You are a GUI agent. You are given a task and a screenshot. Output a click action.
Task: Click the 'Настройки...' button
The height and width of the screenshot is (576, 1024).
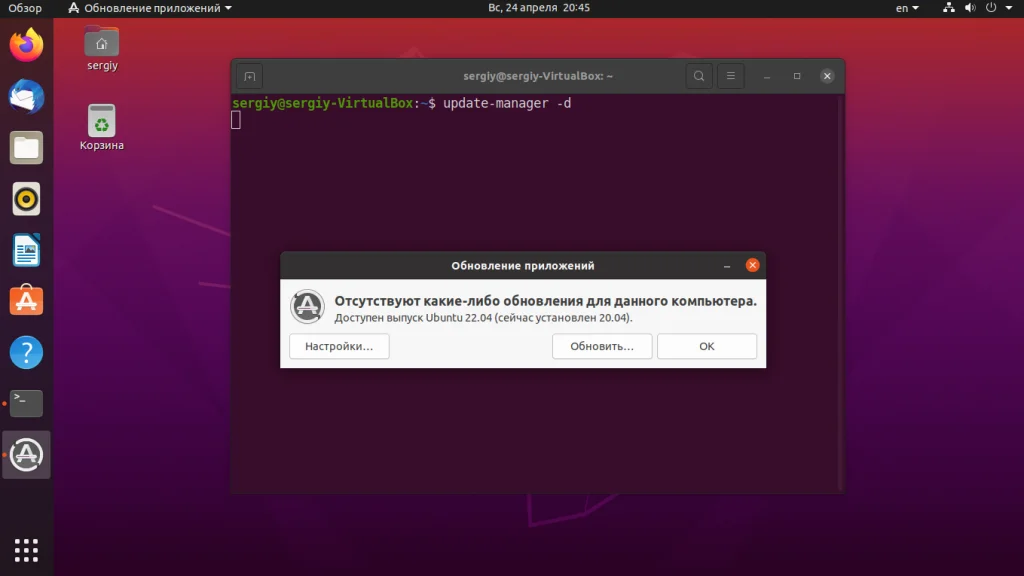(339, 346)
